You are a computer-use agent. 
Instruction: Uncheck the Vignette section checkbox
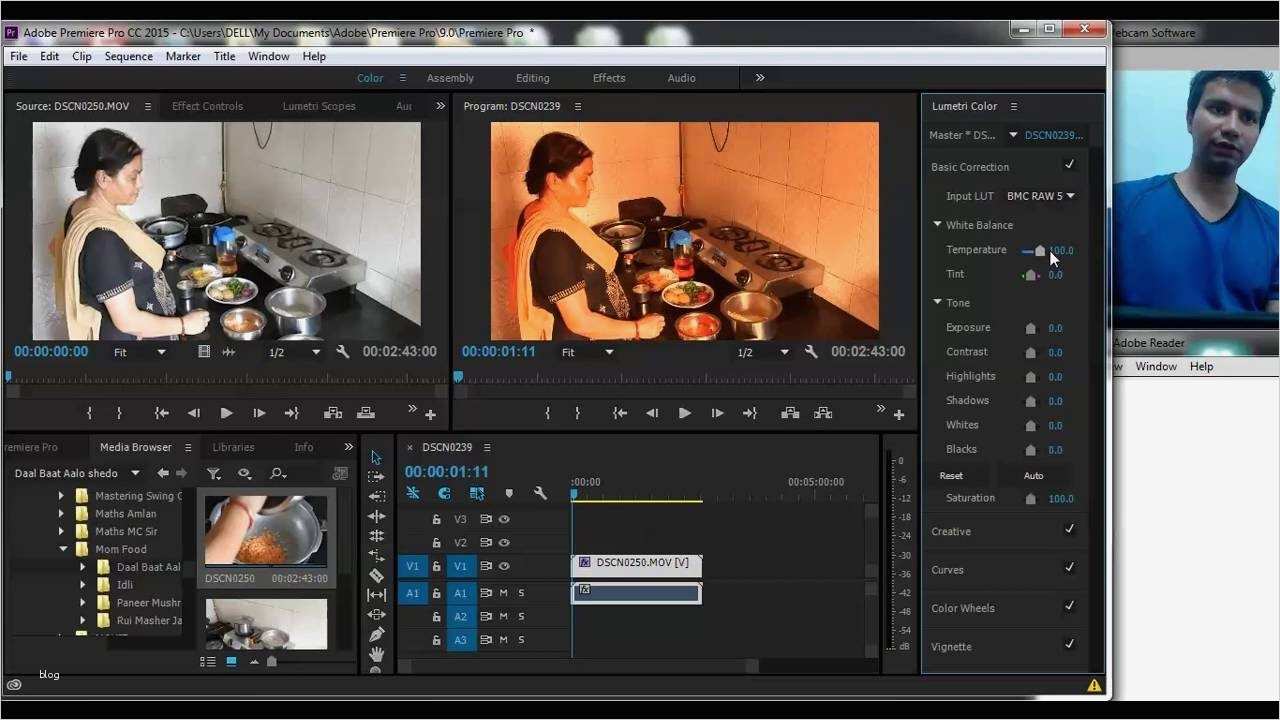(x=1069, y=645)
